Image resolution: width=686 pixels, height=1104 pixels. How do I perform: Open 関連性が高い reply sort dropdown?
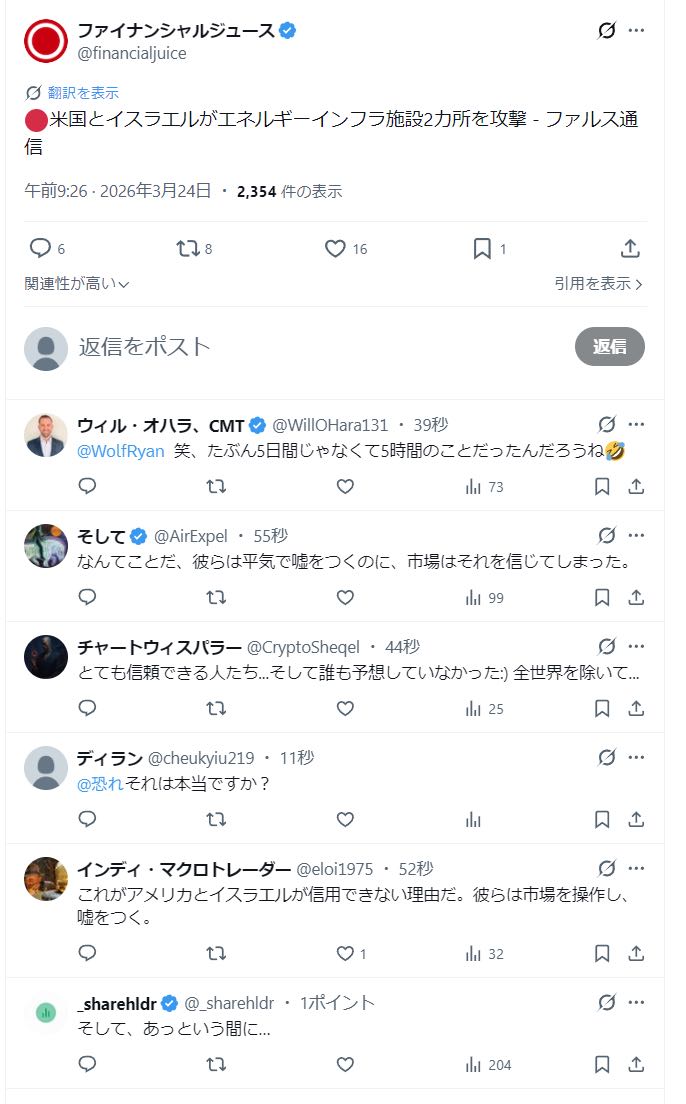pyautogui.click(x=77, y=284)
